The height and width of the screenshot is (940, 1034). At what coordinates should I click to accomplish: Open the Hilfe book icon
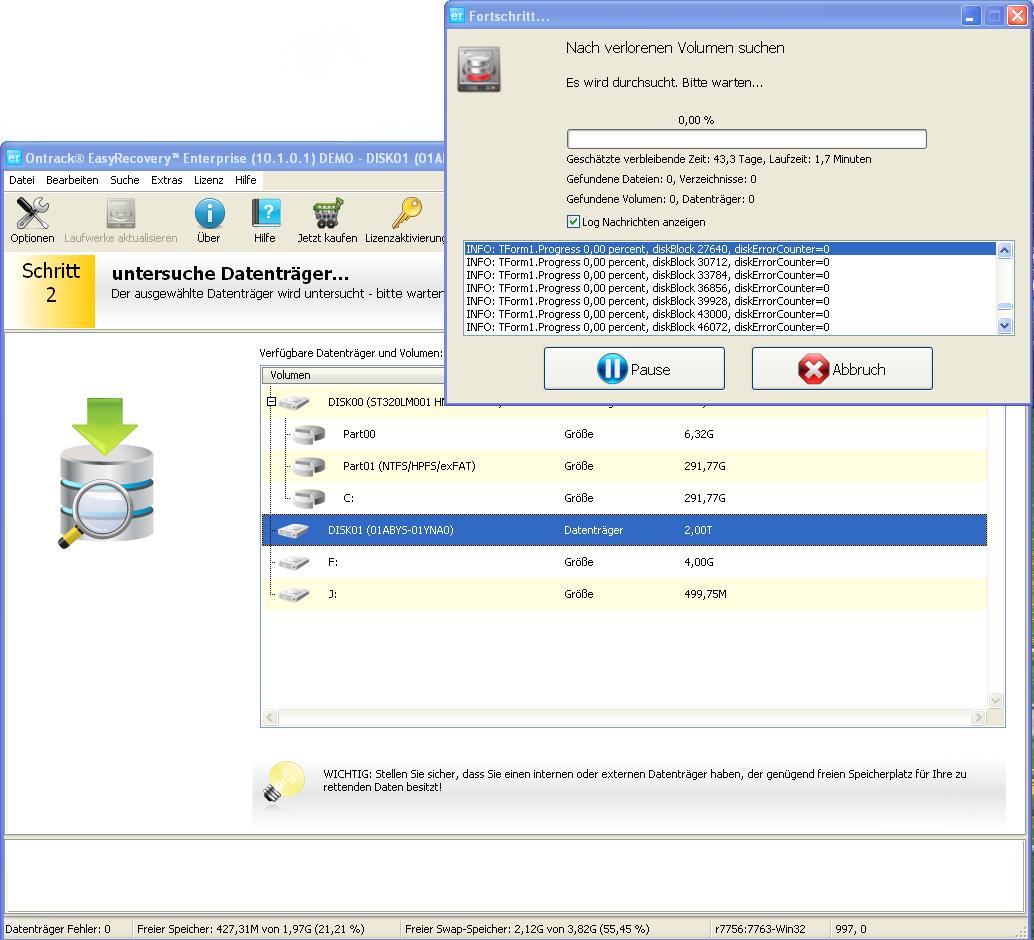coord(266,213)
